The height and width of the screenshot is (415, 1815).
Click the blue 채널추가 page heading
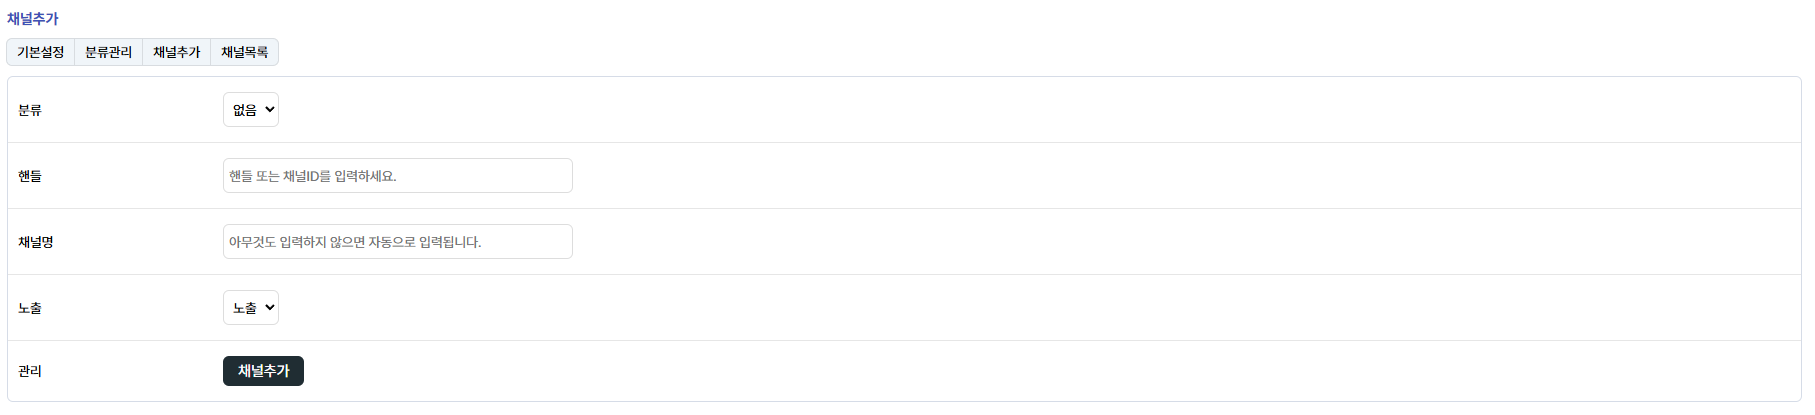[x=33, y=19]
